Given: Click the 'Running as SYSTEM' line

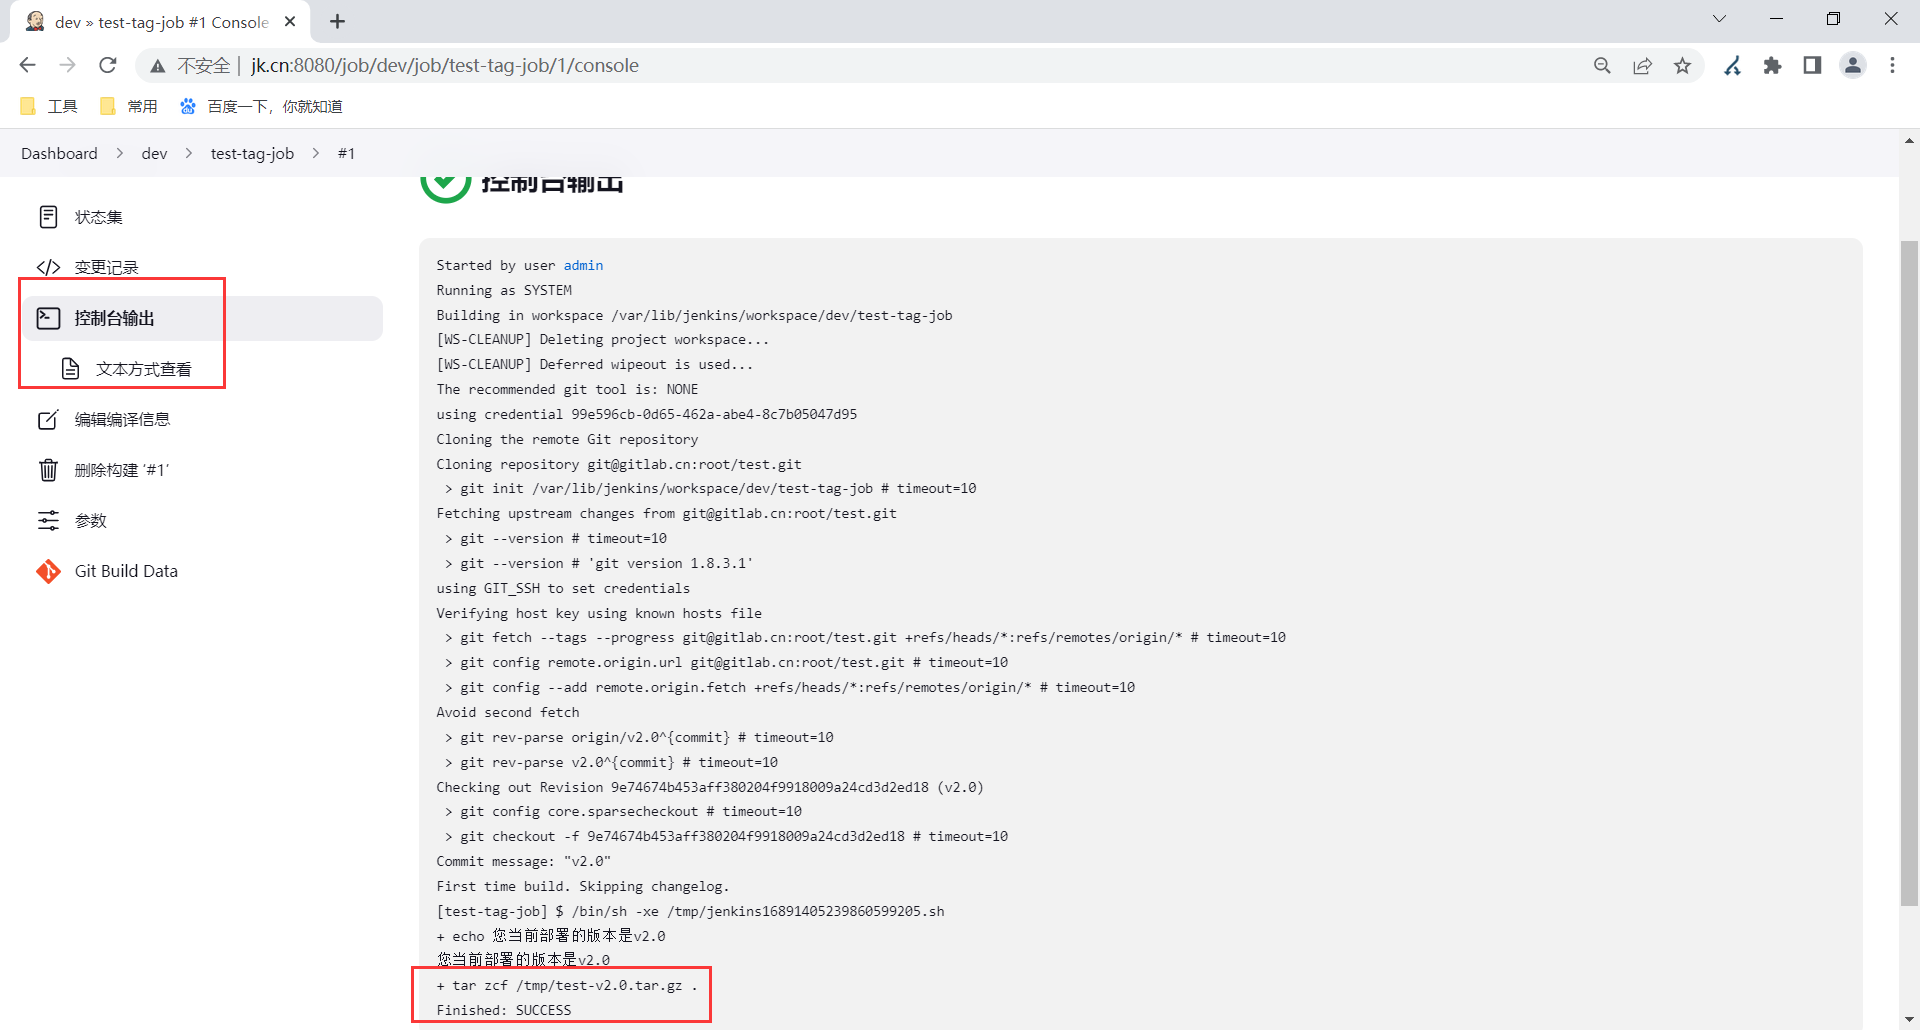Looking at the screenshot, I should pyautogui.click(x=504, y=290).
